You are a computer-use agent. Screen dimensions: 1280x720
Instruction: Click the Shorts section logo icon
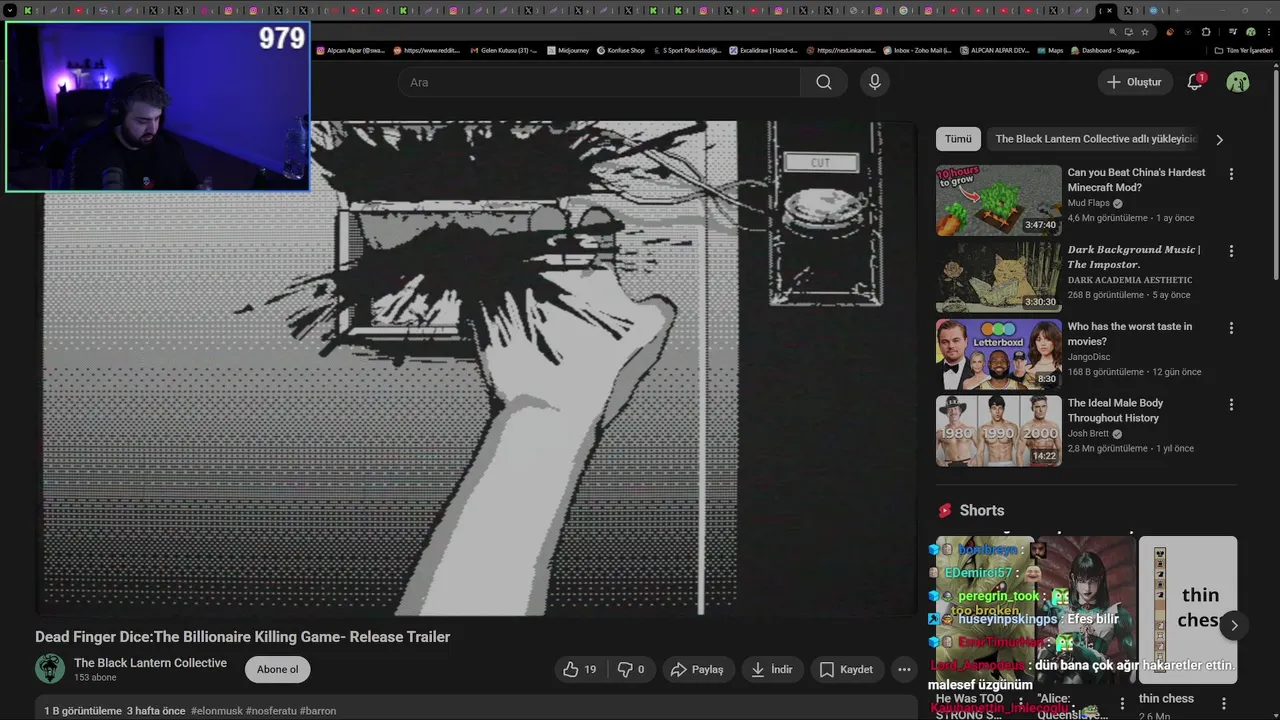(x=945, y=511)
